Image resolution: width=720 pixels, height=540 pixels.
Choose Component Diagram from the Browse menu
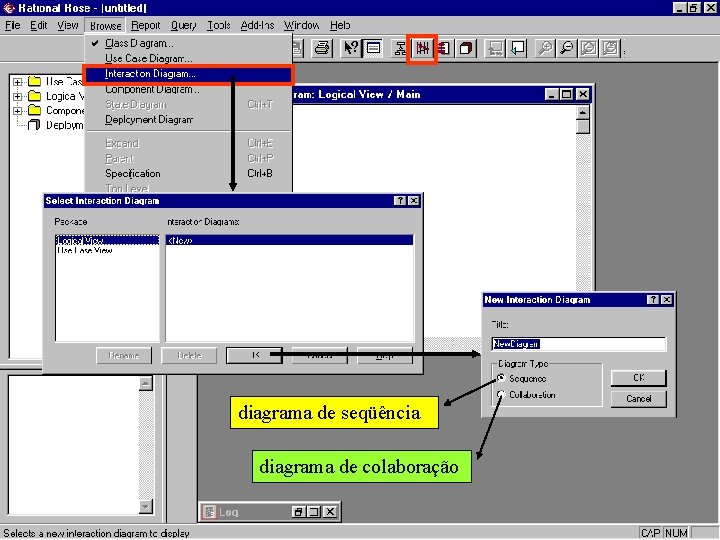coord(188,90)
